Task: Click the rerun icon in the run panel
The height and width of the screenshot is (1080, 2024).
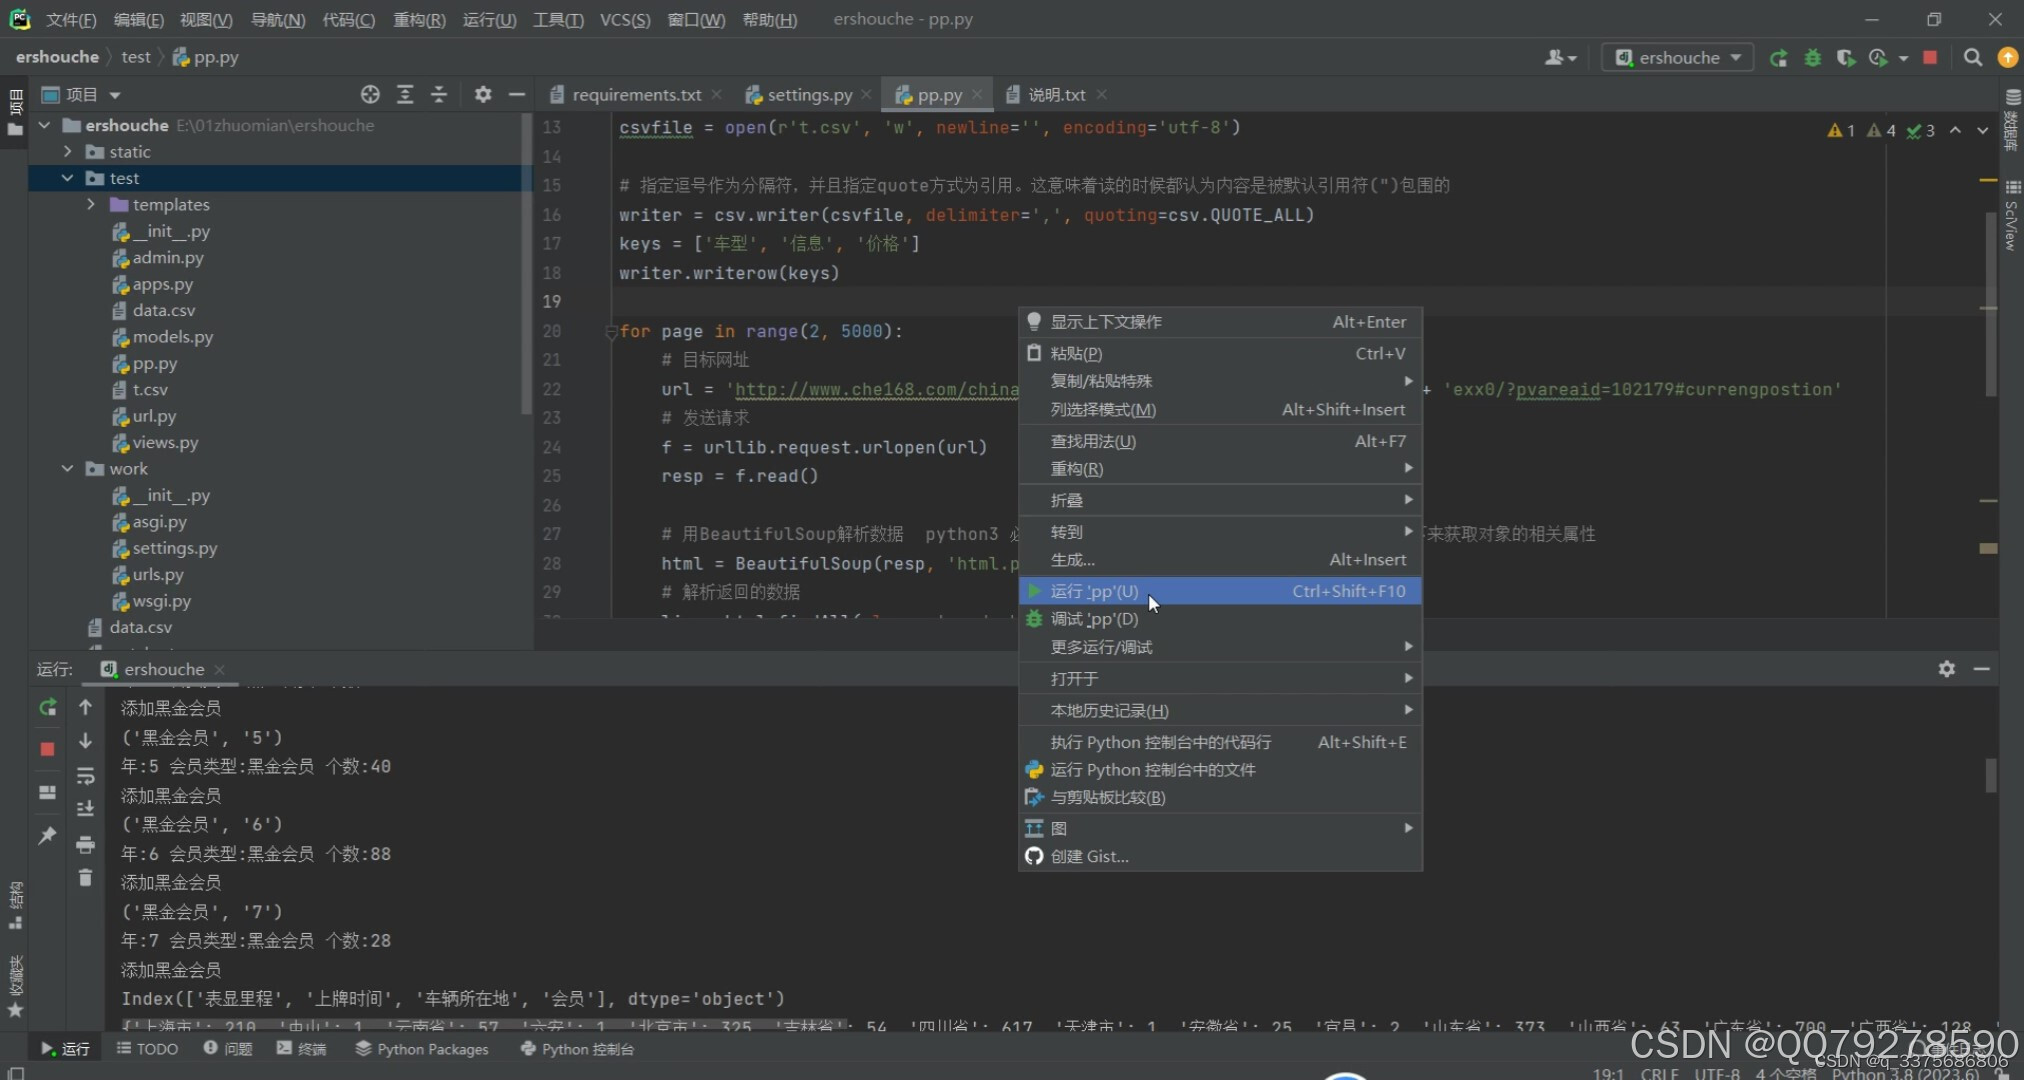Action: pos(47,708)
